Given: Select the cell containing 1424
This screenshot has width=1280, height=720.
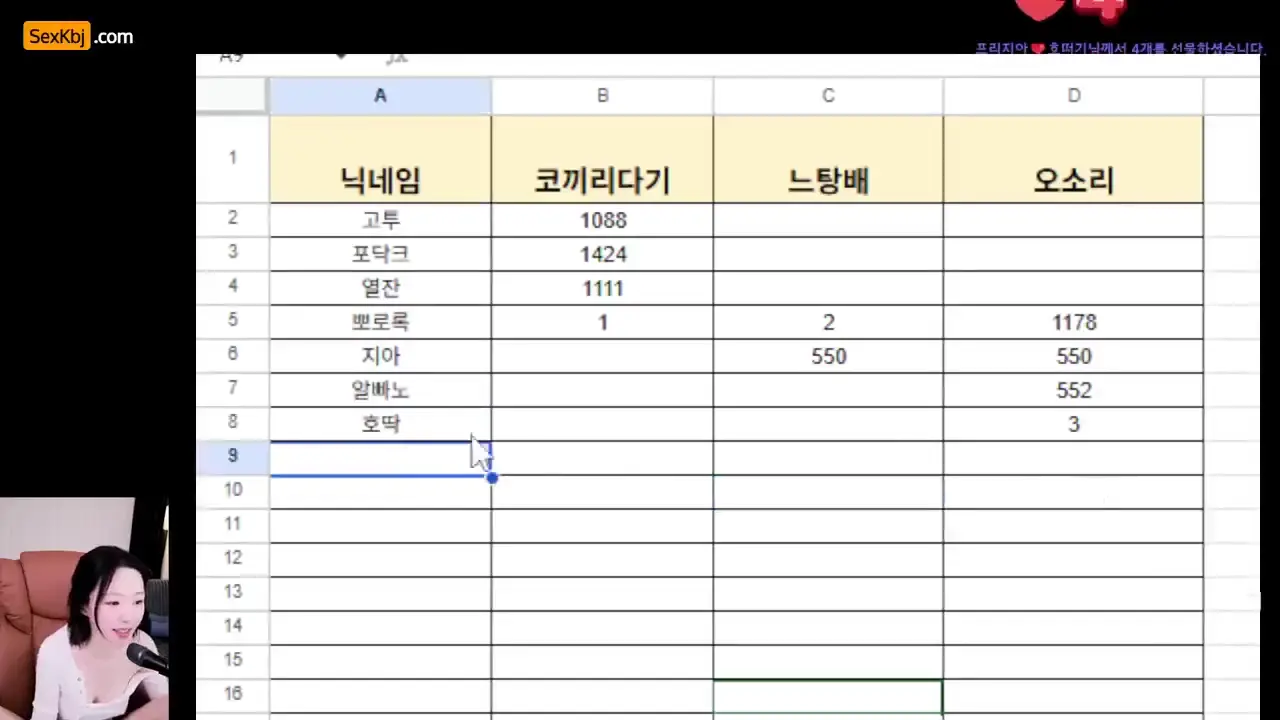Looking at the screenshot, I should tap(602, 254).
